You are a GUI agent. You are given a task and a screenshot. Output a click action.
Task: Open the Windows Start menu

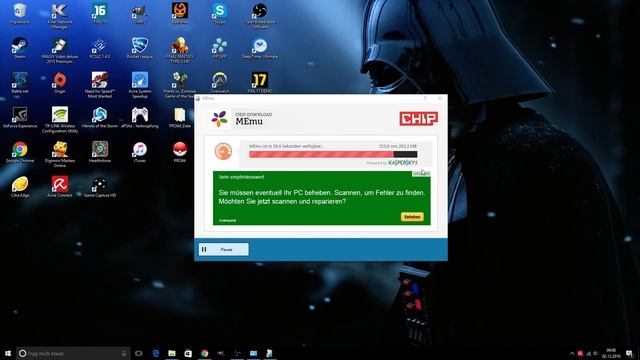pyautogui.click(x=7, y=353)
